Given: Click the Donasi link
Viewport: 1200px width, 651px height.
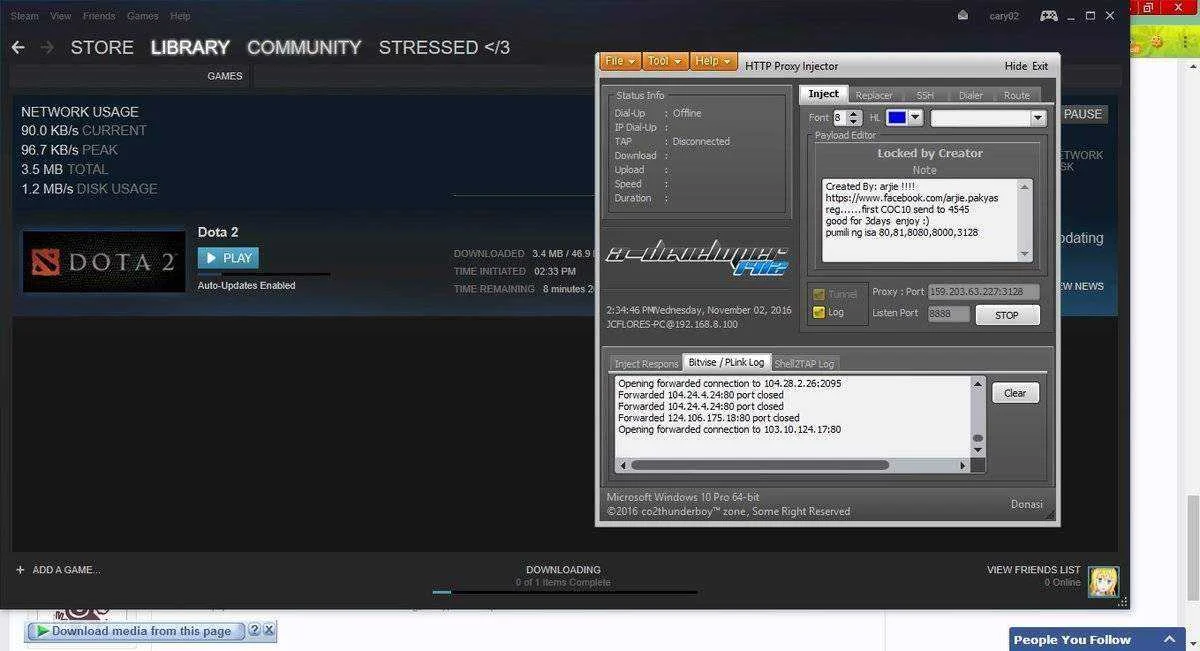Looking at the screenshot, I should [x=1027, y=504].
